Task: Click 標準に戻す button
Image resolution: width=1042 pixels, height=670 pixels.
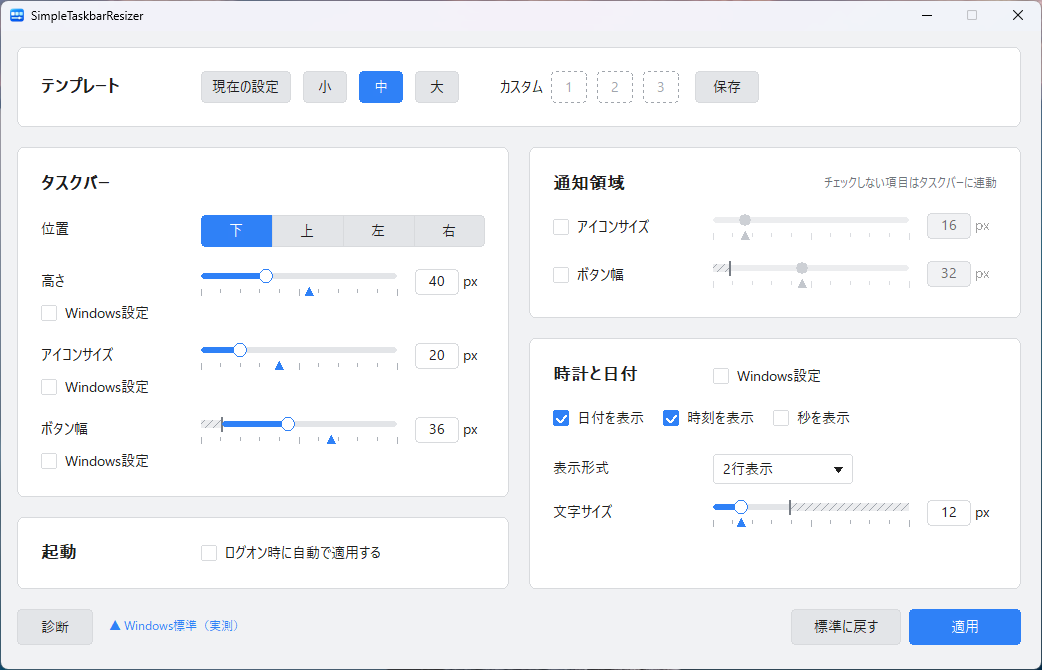Action: tap(846, 627)
